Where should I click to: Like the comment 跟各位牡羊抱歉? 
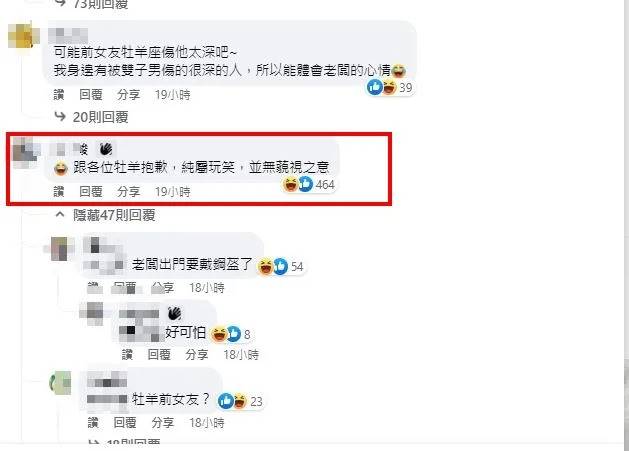[x=59, y=192]
